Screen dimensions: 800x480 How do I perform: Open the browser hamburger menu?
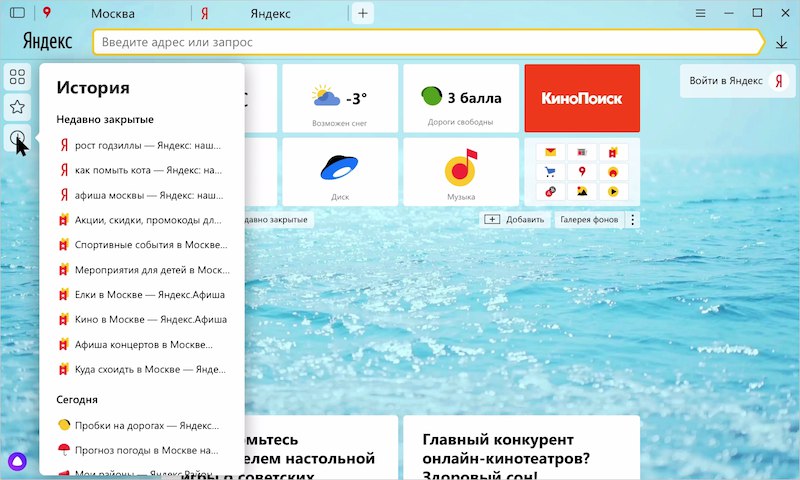click(x=701, y=13)
